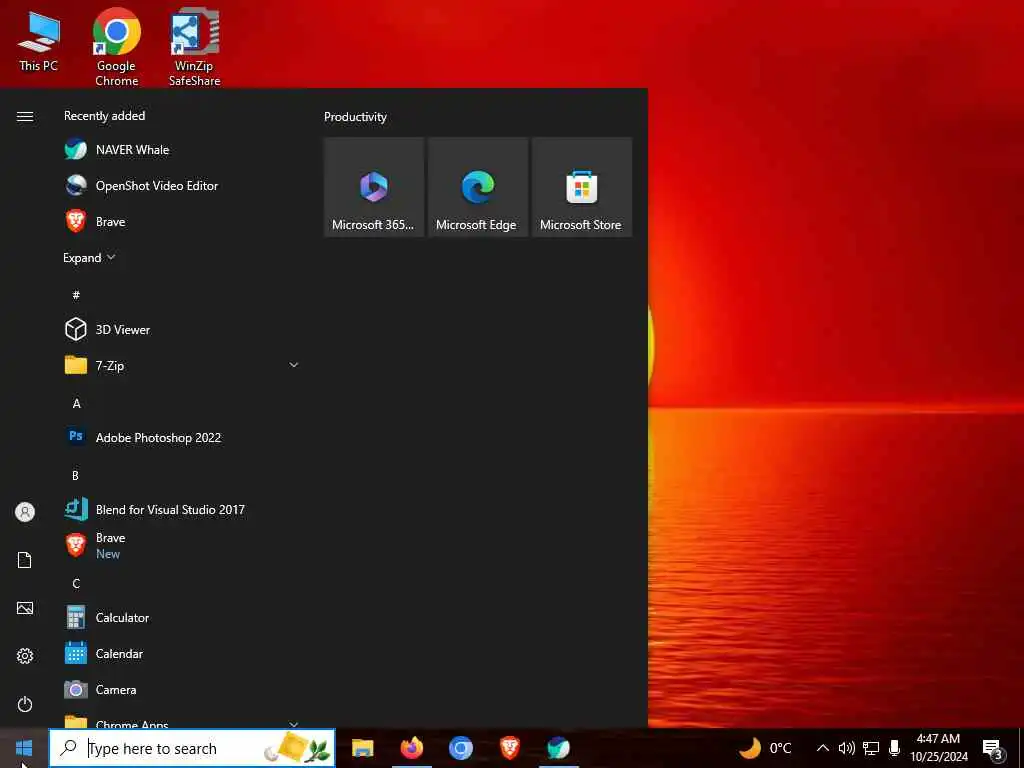This screenshot has height=768, width=1024.
Task: Open 3D Viewer app
Action: click(181, 329)
